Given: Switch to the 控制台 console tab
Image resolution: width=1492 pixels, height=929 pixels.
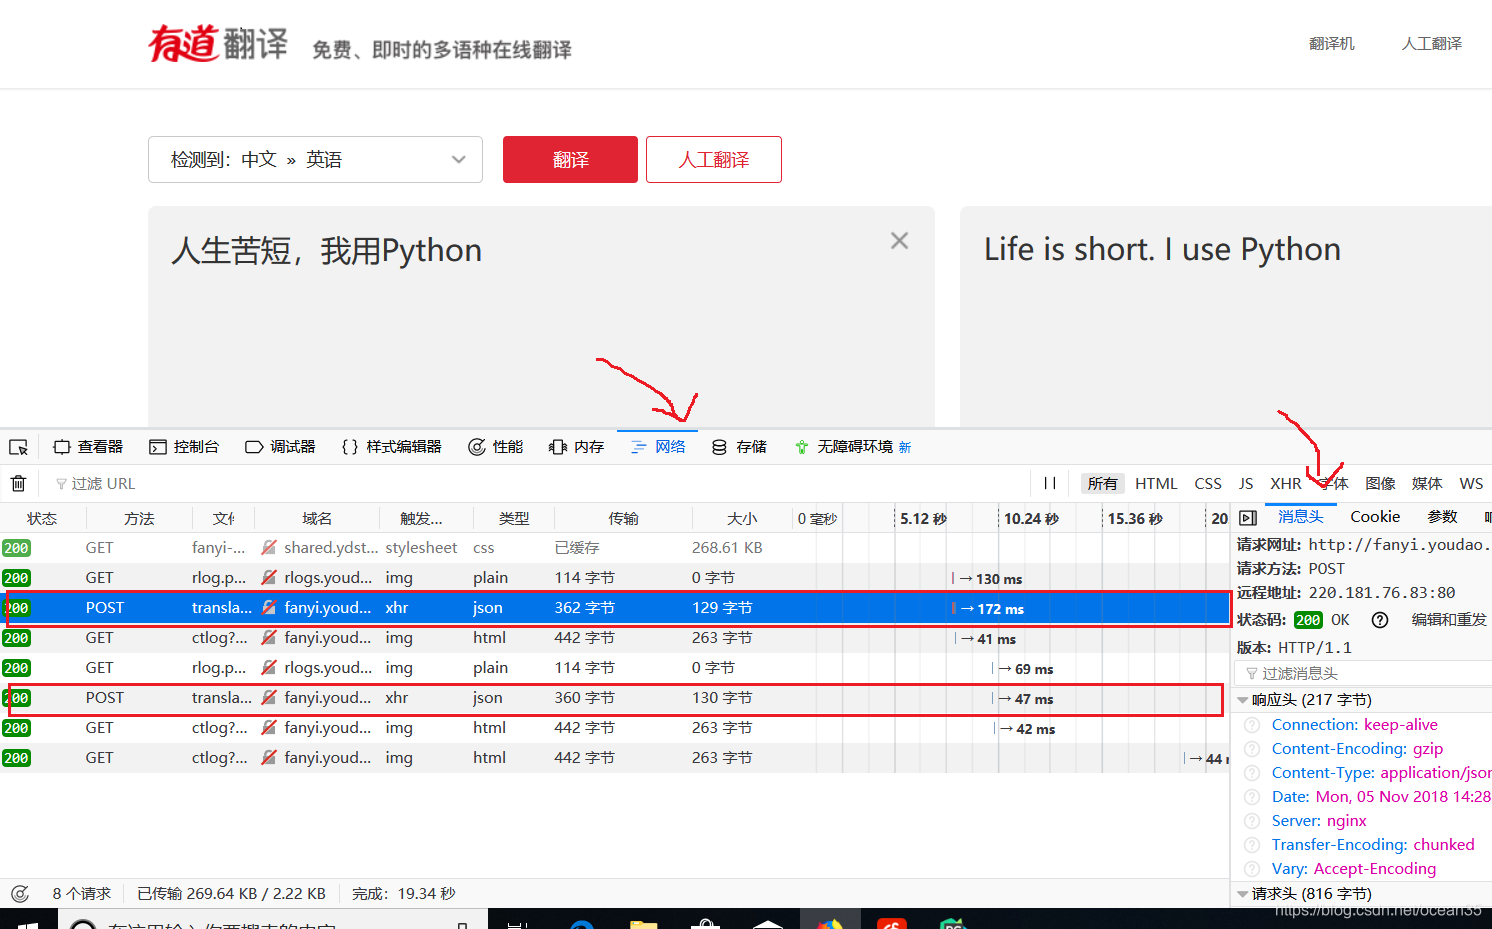Looking at the screenshot, I should (x=184, y=447).
